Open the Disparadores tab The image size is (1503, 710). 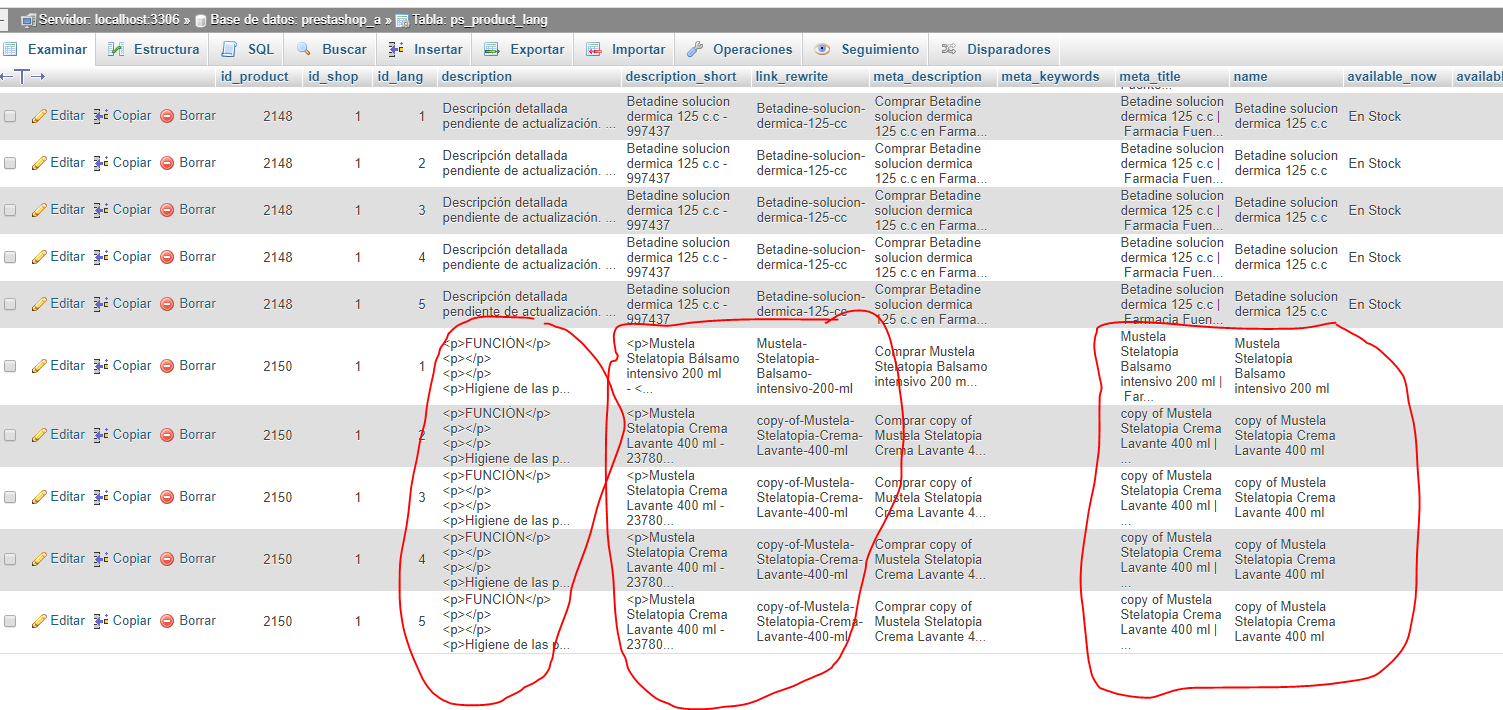point(995,49)
